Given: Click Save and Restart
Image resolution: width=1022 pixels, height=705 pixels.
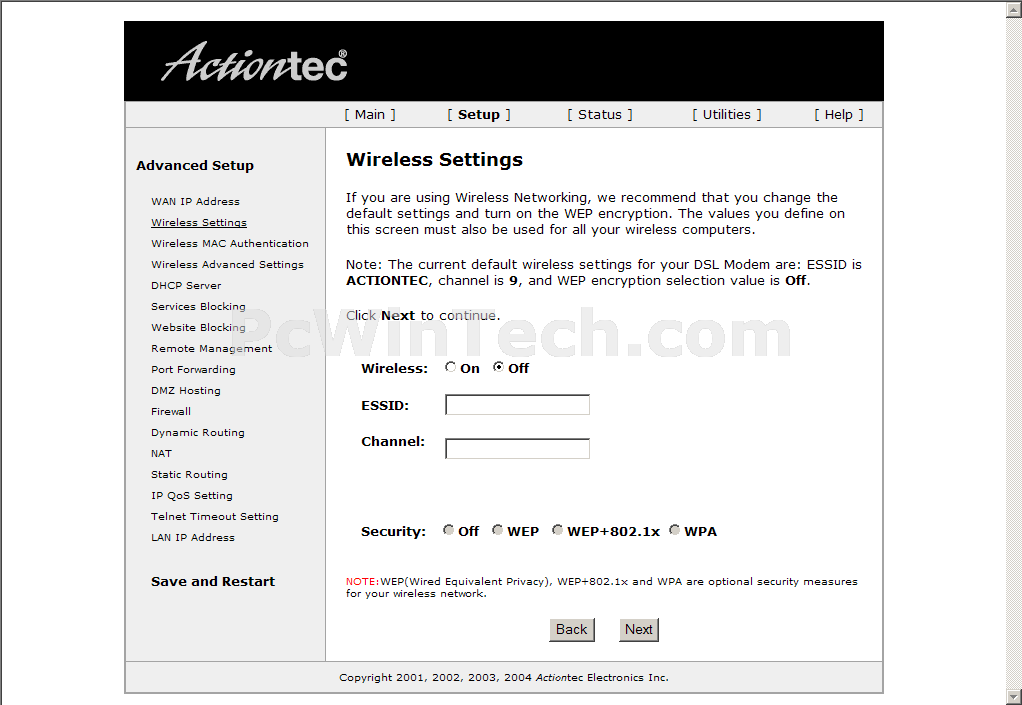Looking at the screenshot, I should click(x=212, y=581).
